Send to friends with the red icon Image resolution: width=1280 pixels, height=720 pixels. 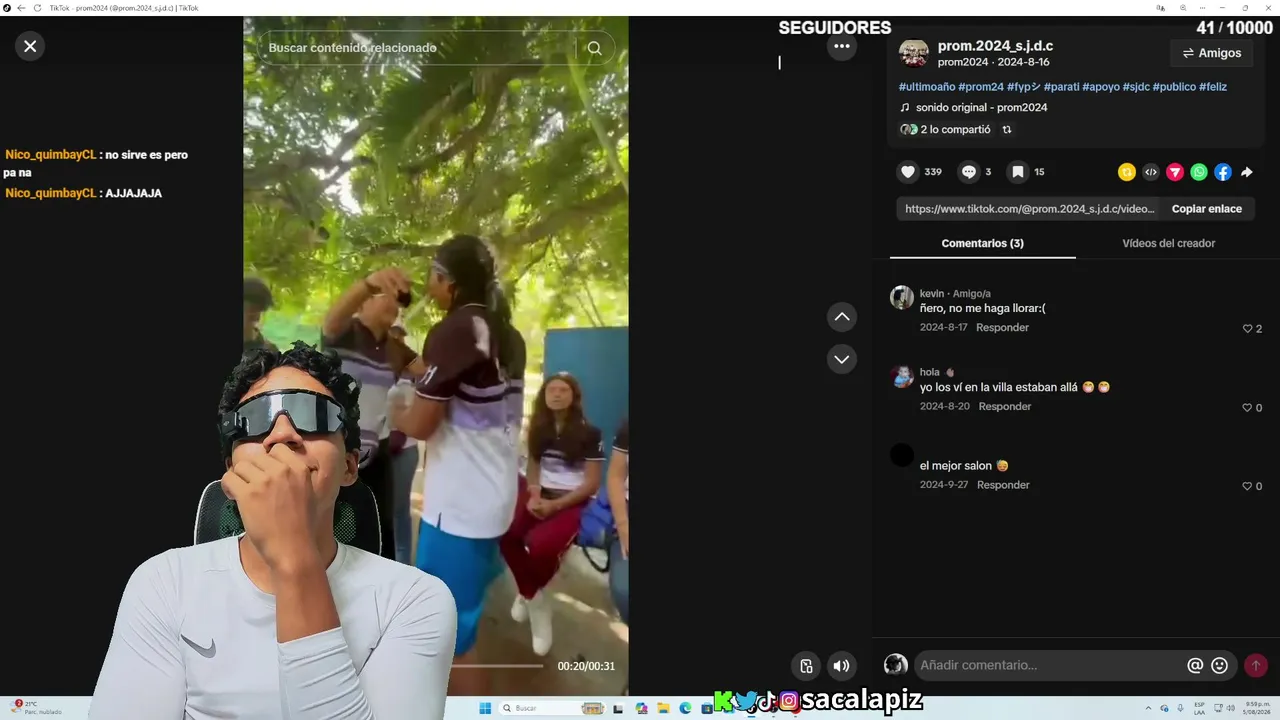point(1175,172)
